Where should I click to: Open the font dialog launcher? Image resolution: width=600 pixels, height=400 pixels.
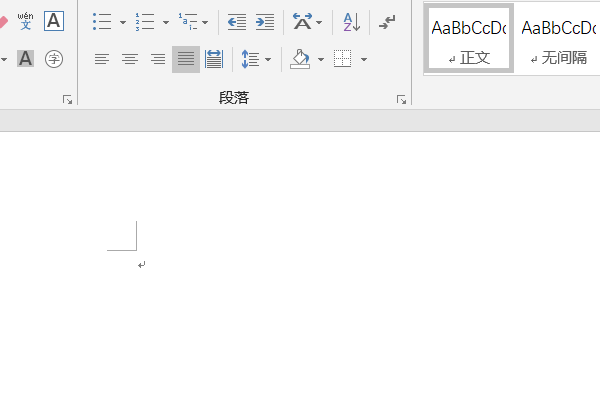click(x=67, y=100)
